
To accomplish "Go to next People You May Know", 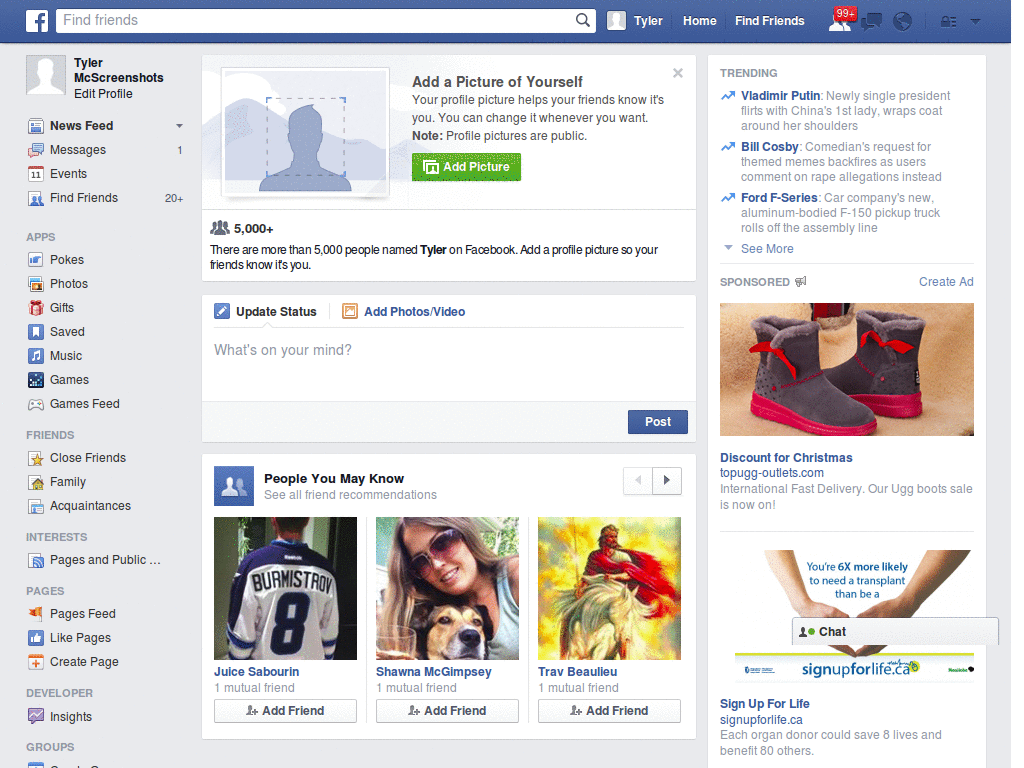I will [667, 481].
